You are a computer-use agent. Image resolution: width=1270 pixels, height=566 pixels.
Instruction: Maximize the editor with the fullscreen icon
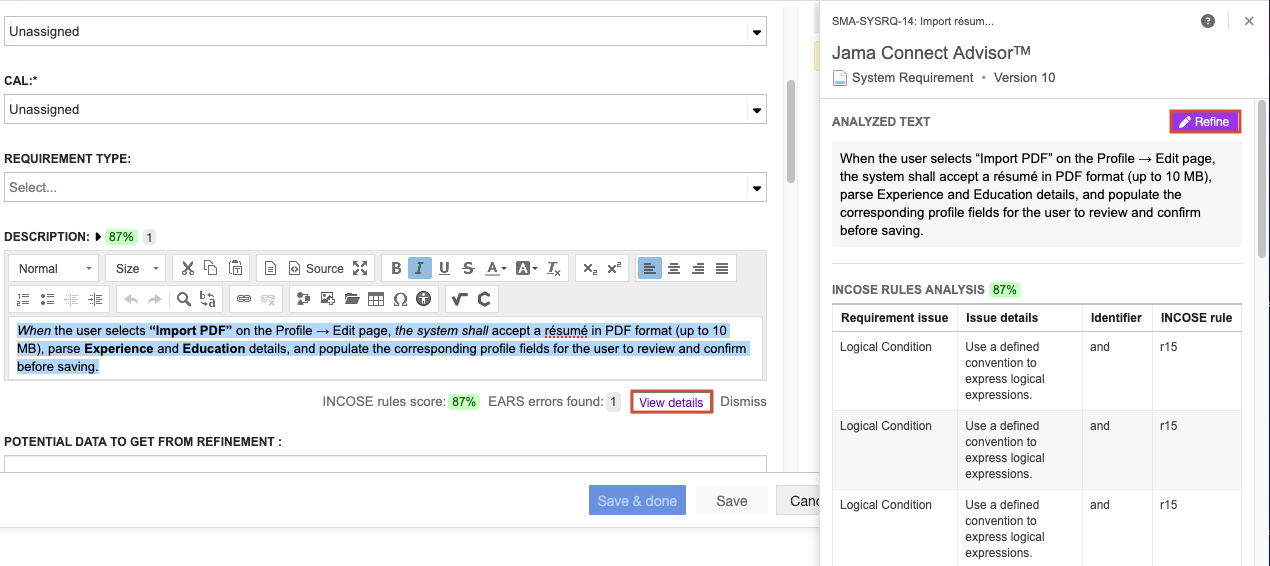360,268
